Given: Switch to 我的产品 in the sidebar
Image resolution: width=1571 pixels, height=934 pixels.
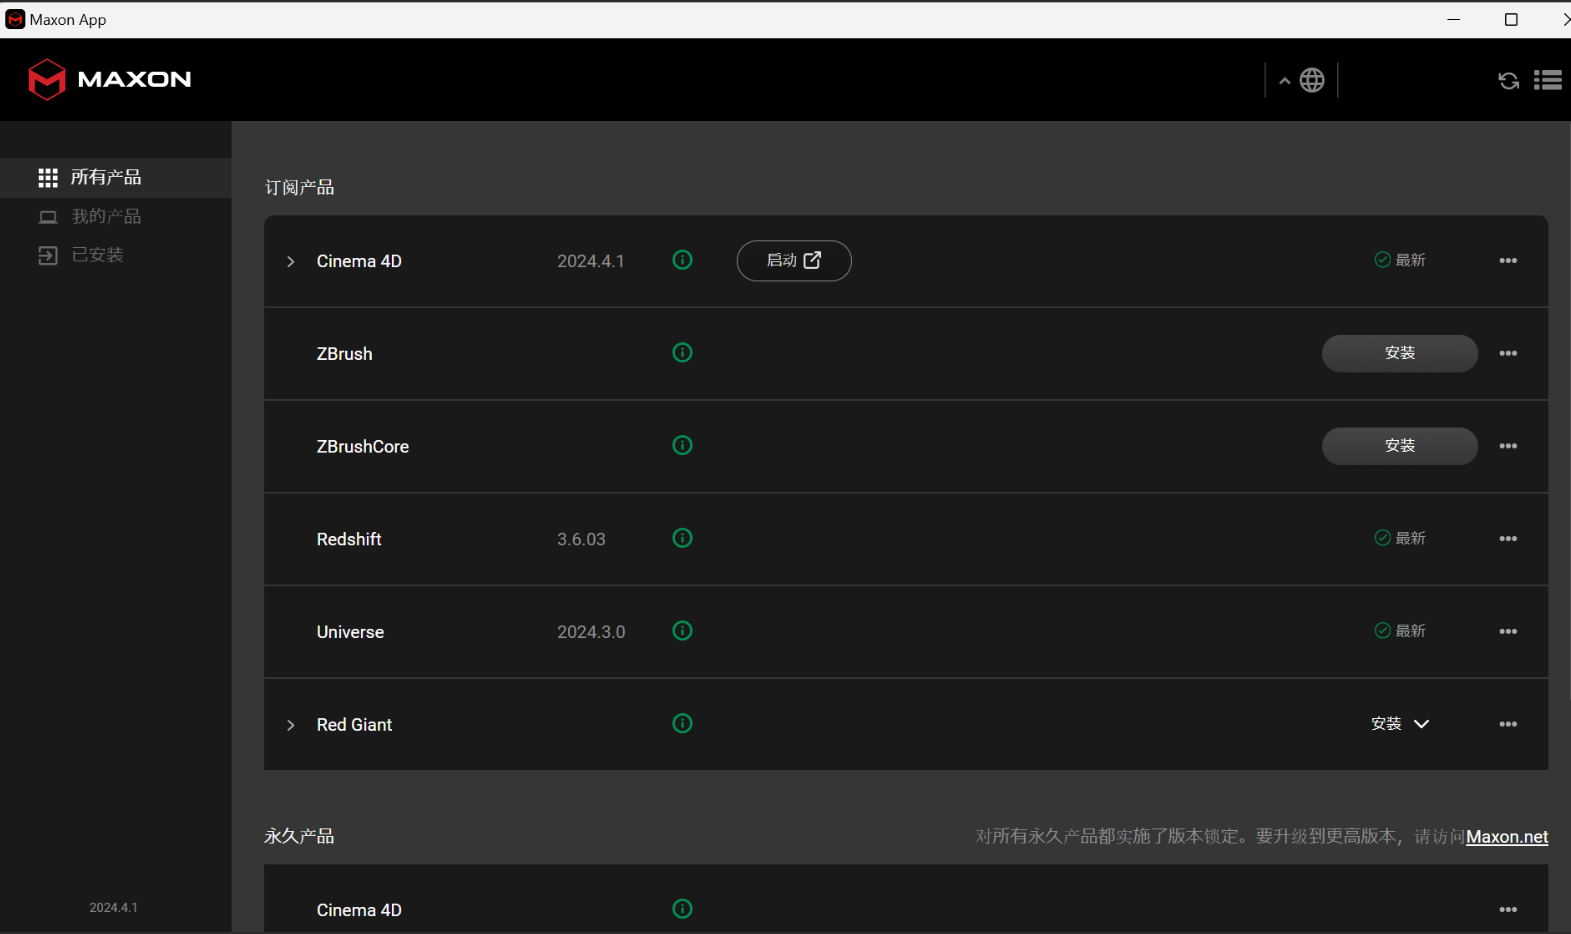Looking at the screenshot, I should click(x=105, y=217).
